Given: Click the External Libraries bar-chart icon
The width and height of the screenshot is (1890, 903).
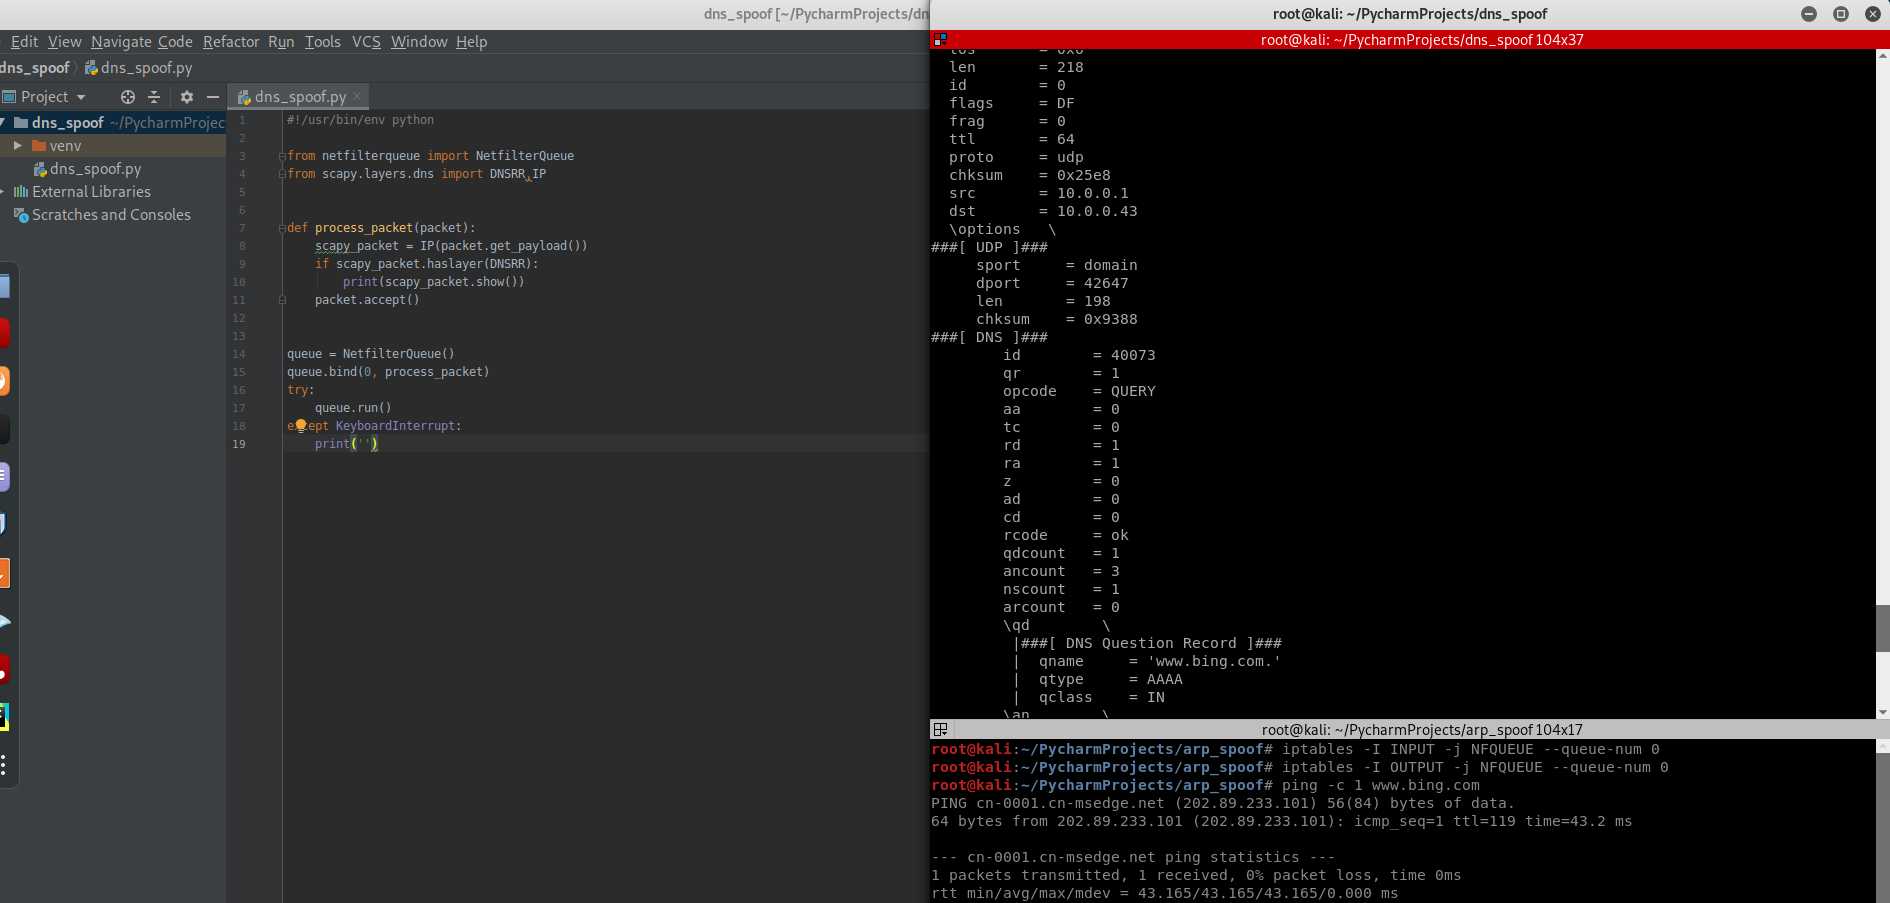Looking at the screenshot, I should [x=20, y=192].
